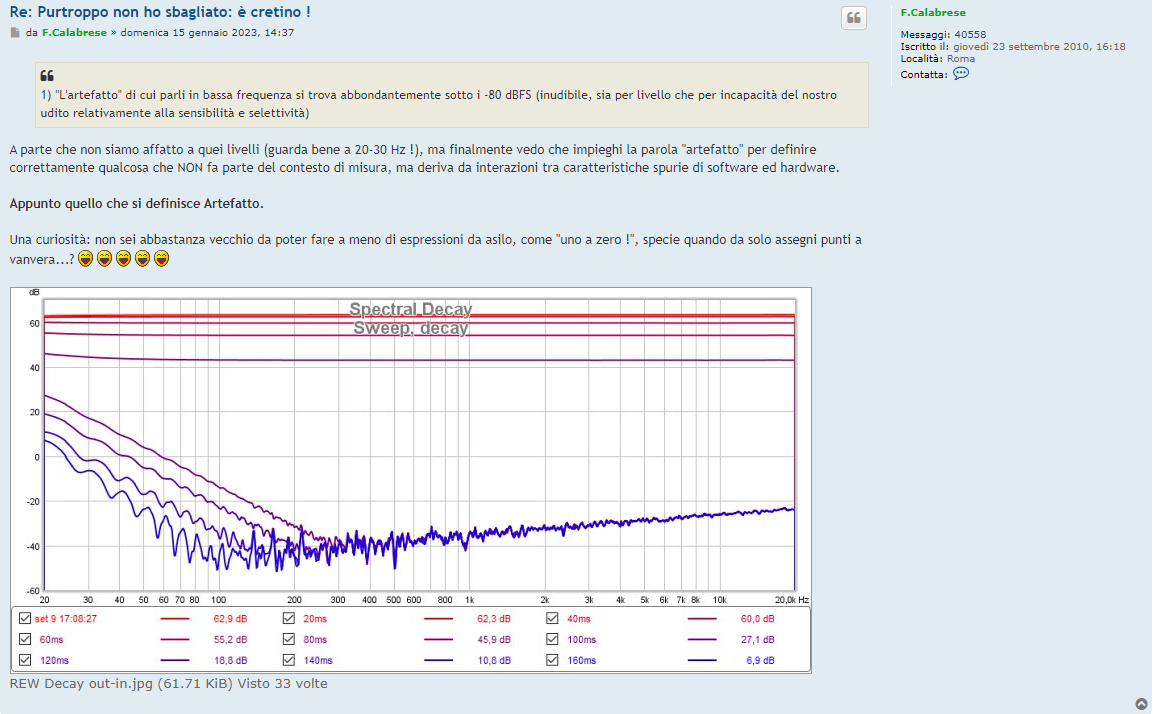This screenshot has width=1157, height=714.
Task: Click the first laughing emoji after 'vanvera...?'
Action: (86, 259)
